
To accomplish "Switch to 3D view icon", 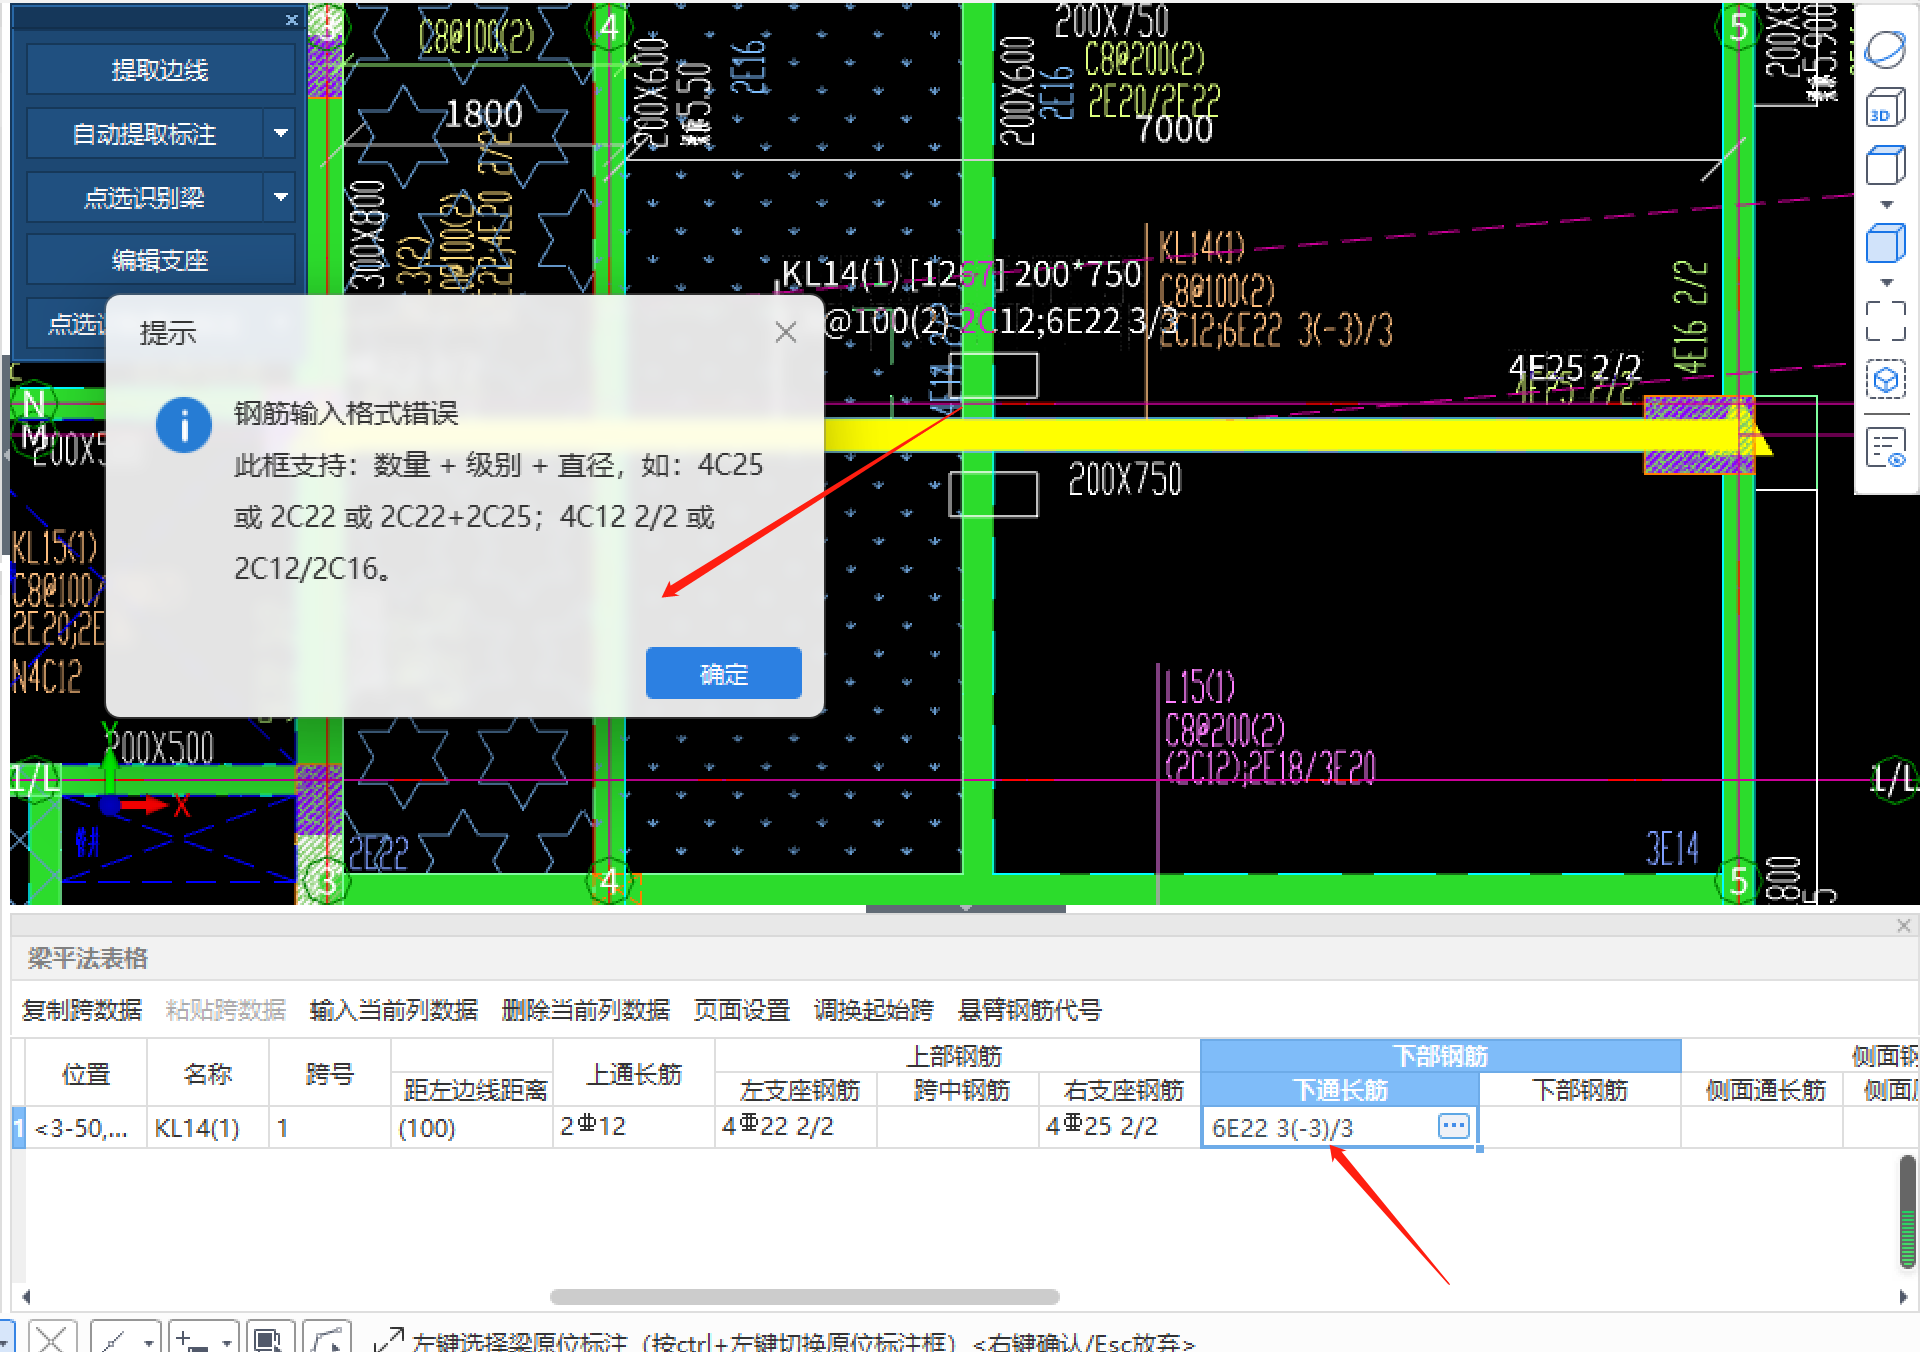I will (x=1885, y=108).
